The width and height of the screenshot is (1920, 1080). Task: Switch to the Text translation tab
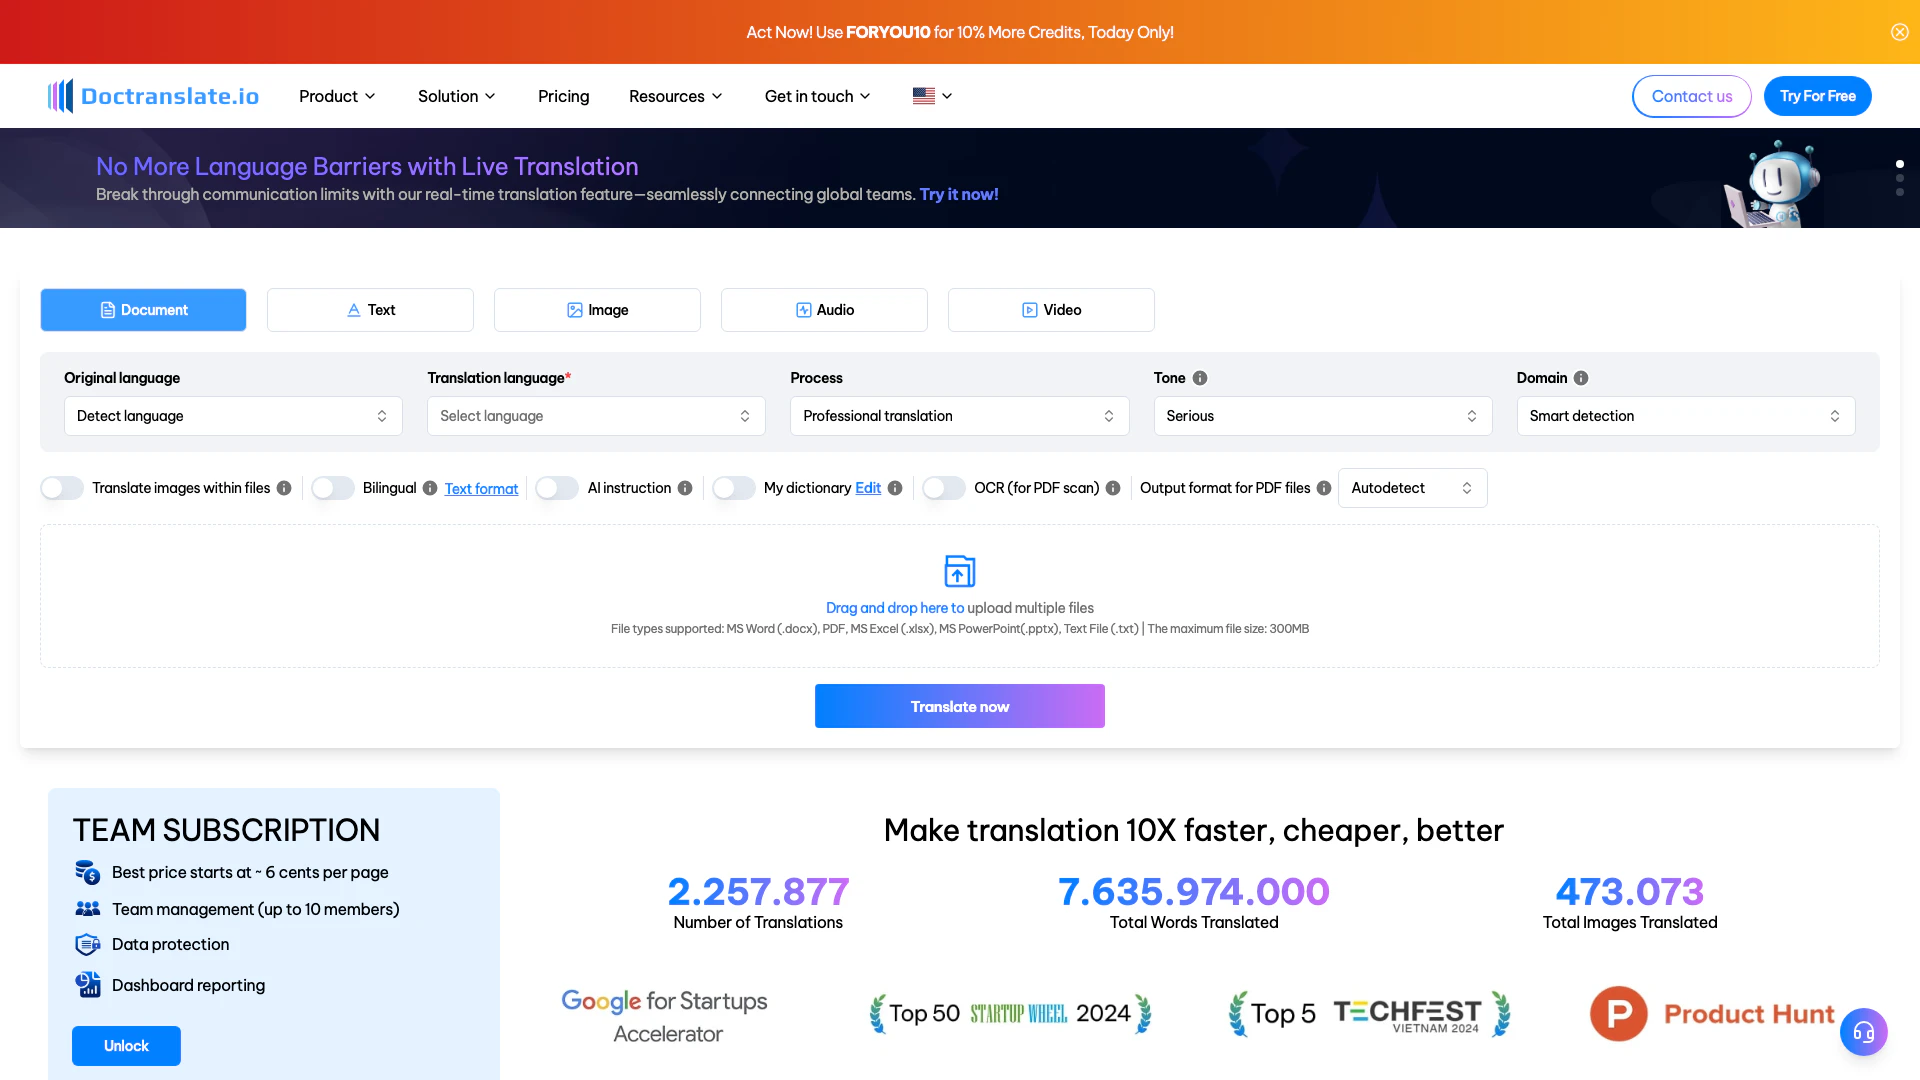coord(370,310)
